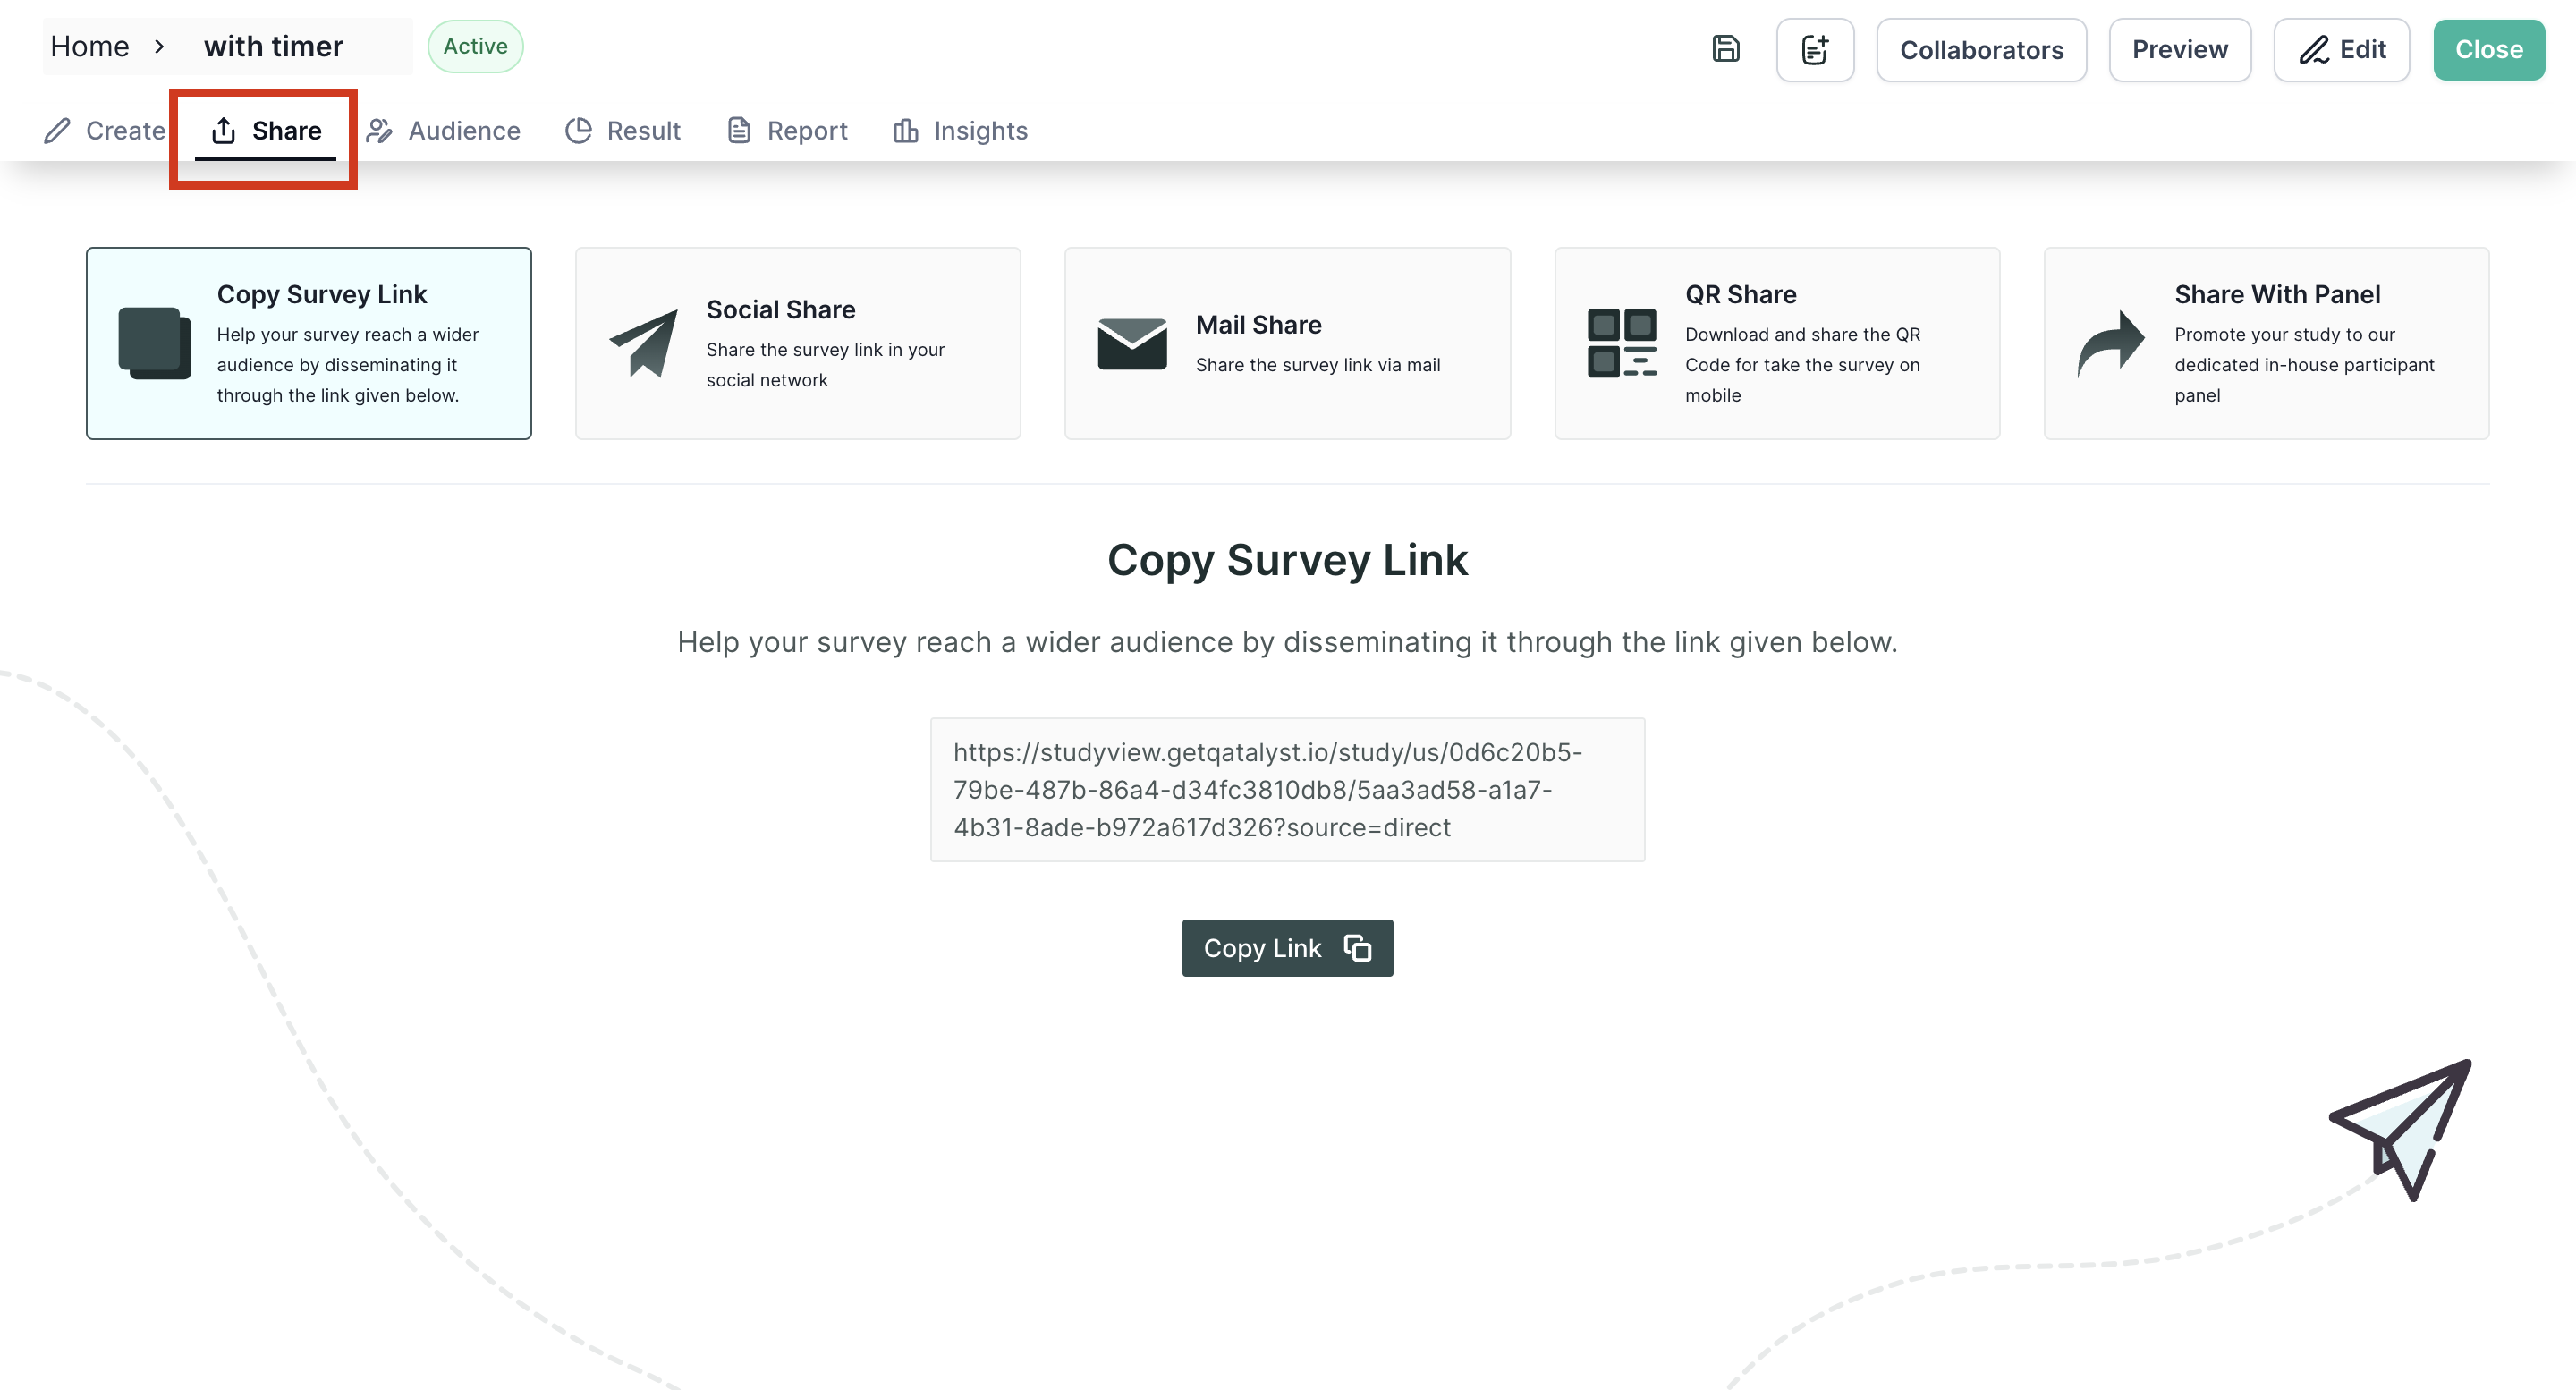Click the QR code icon
Image resolution: width=2576 pixels, height=1390 pixels.
tap(1621, 343)
